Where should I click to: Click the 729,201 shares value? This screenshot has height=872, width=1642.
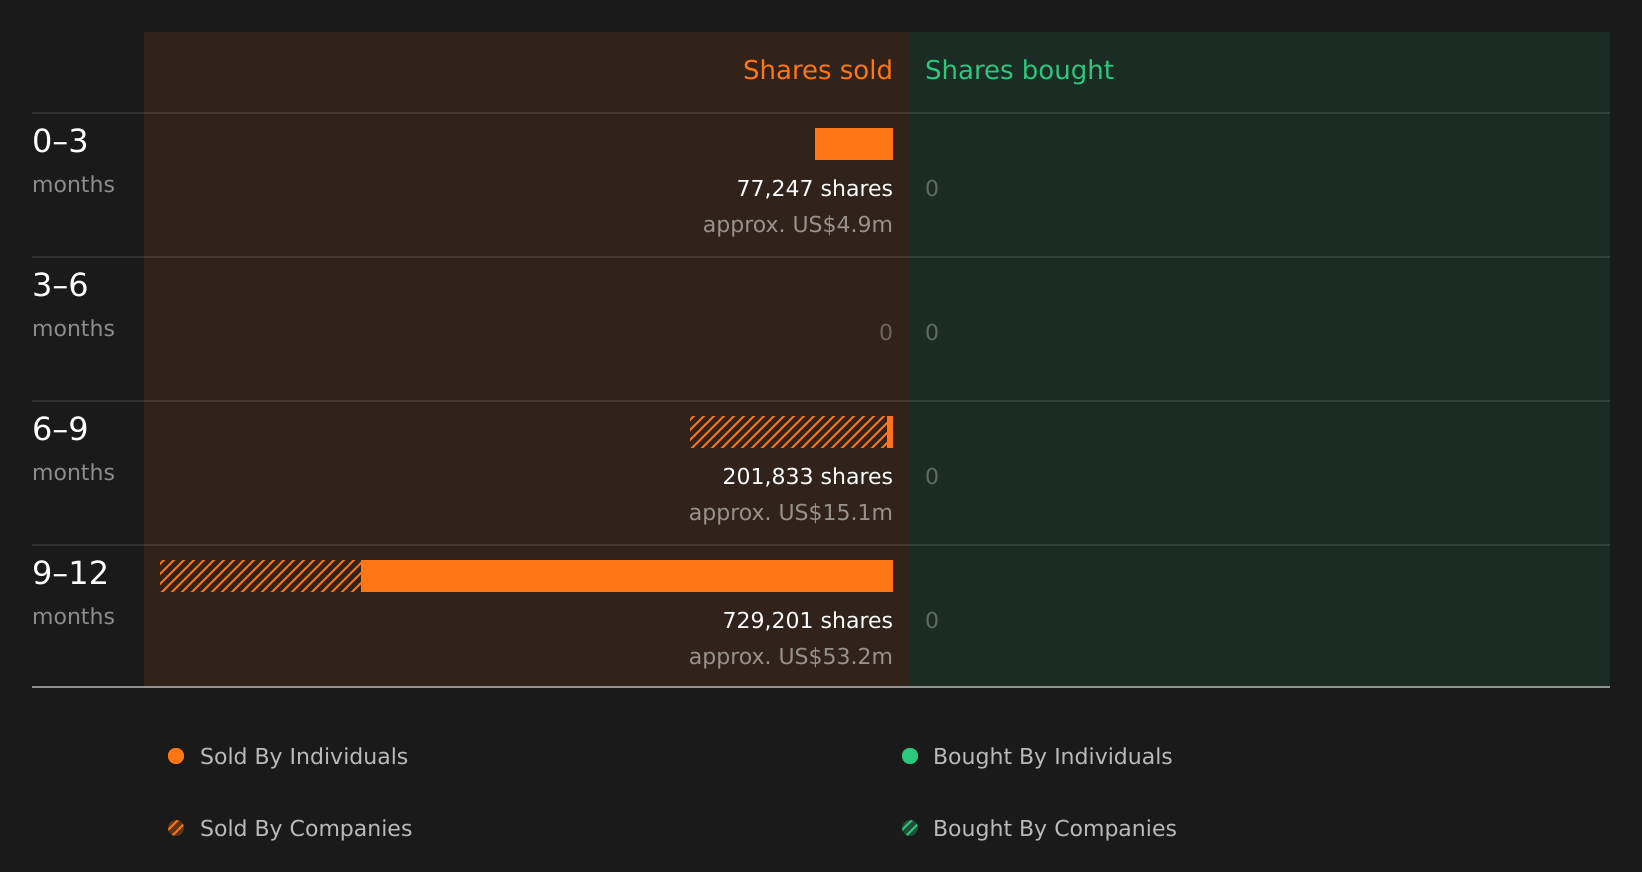click(x=807, y=621)
